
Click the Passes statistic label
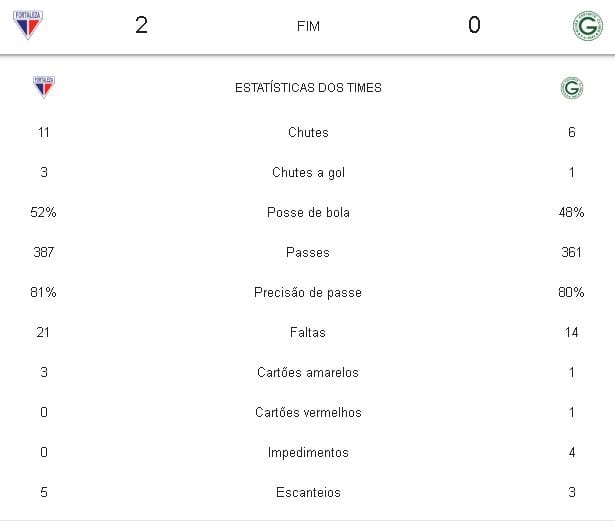[308, 252]
